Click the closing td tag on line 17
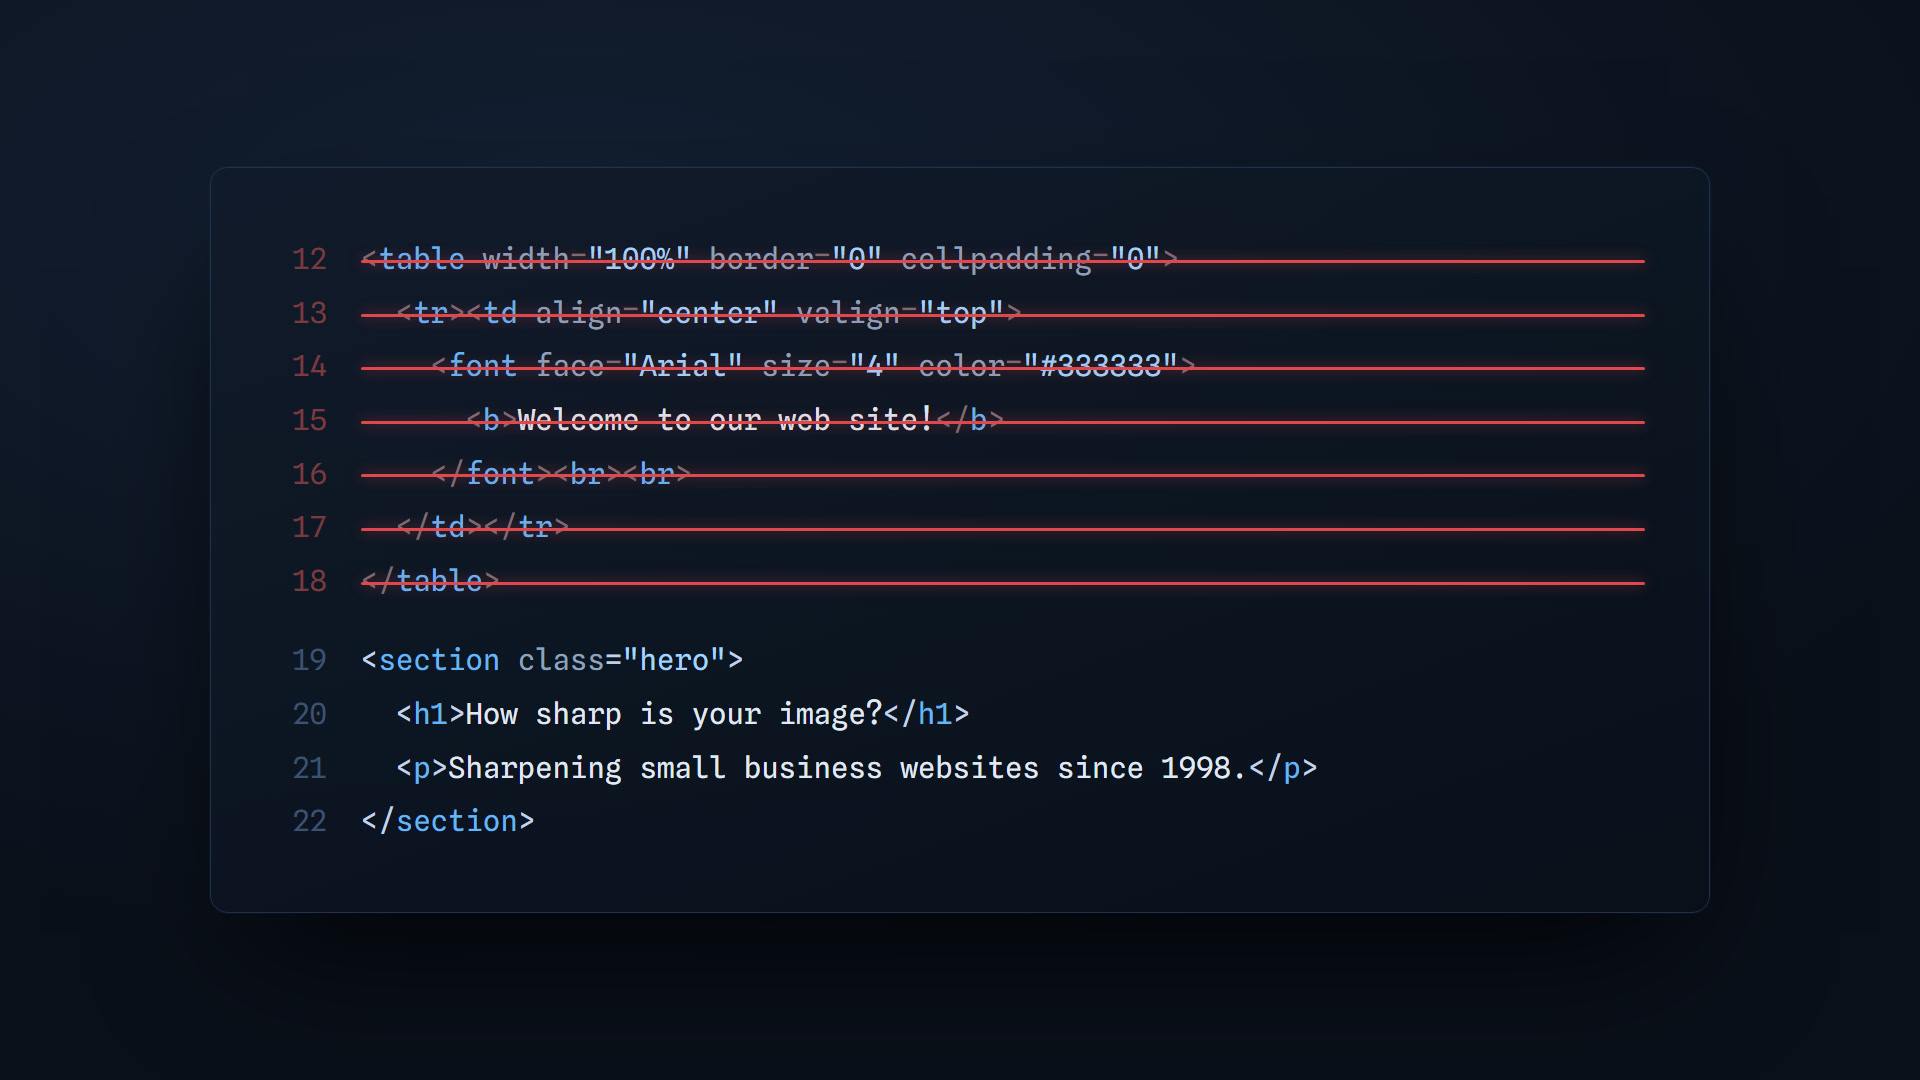The width and height of the screenshot is (1920, 1080). point(440,527)
